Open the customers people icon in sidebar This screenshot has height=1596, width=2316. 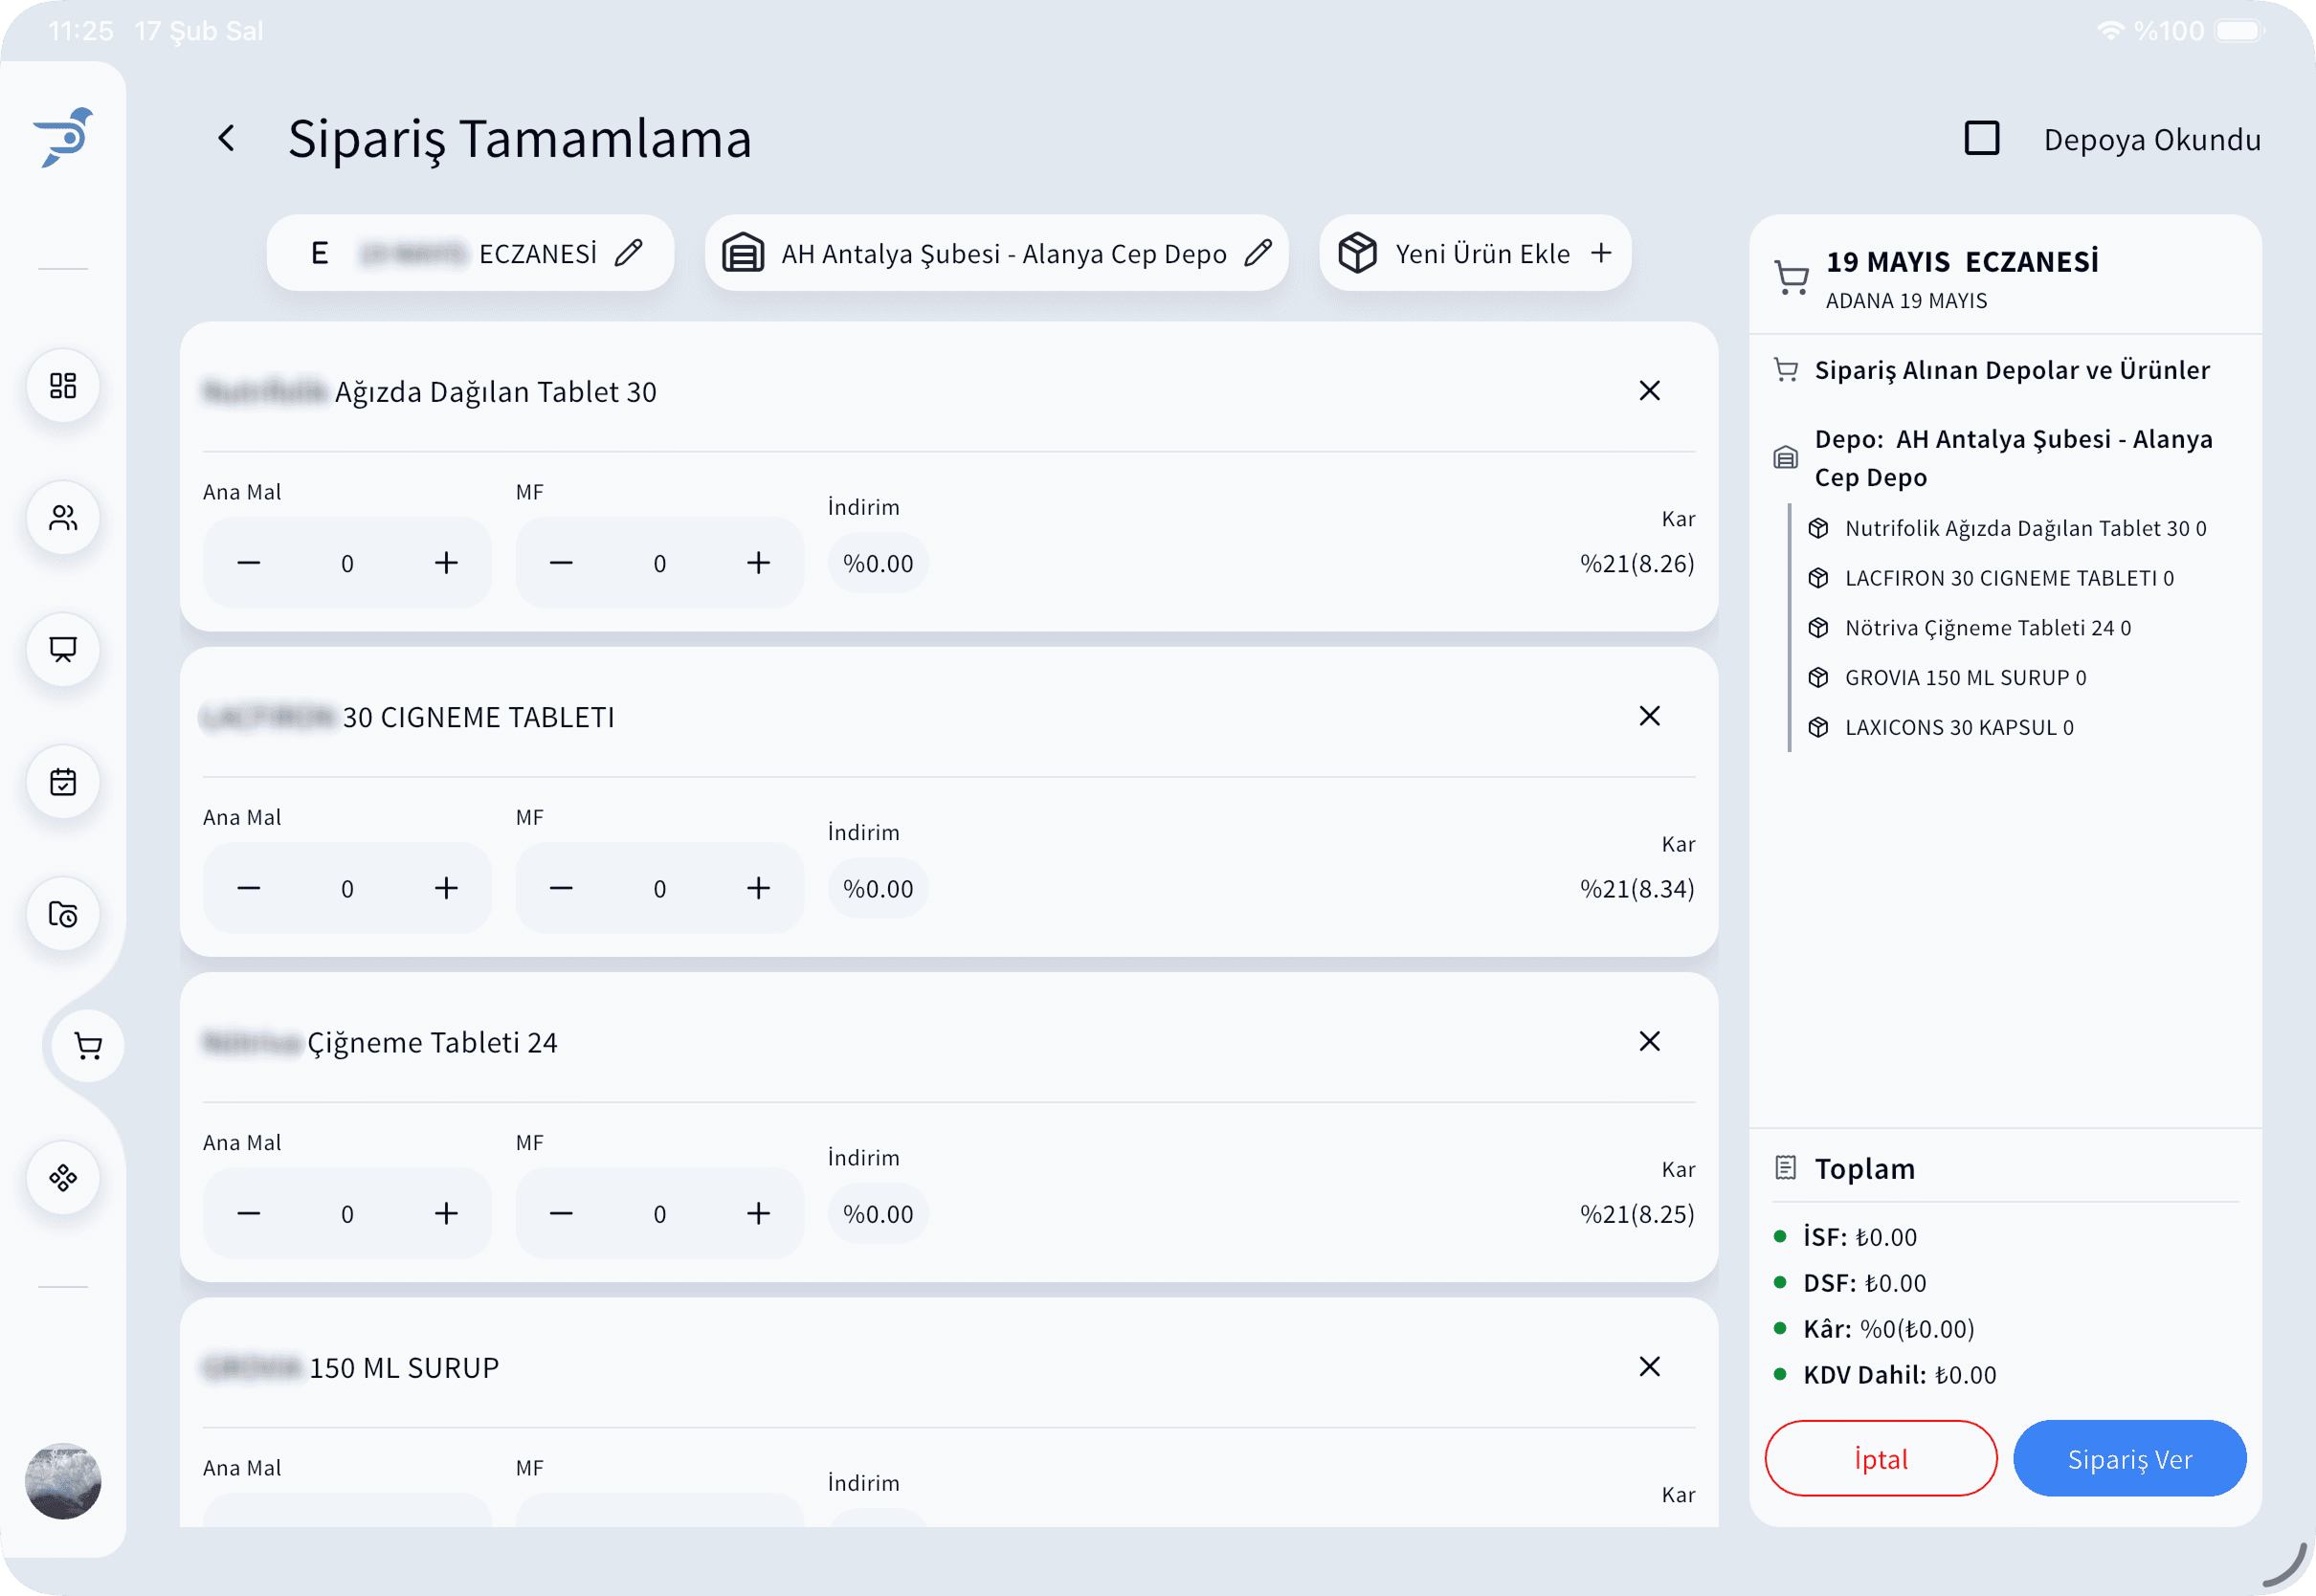[63, 518]
